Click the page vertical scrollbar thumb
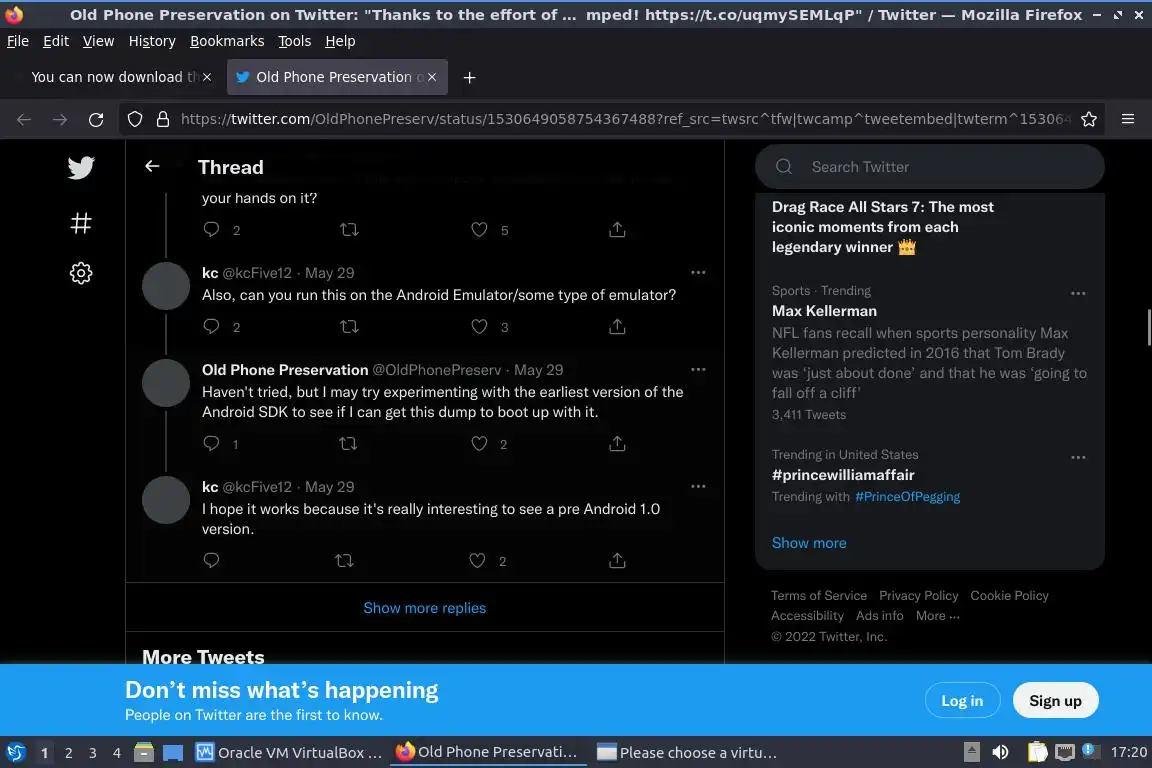Image resolution: width=1152 pixels, height=768 pixels. click(x=1148, y=328)
